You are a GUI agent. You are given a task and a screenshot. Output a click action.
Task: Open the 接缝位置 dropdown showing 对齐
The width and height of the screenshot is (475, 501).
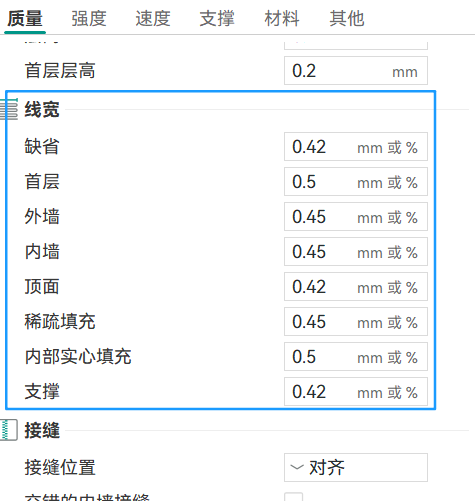click(356, 467)
